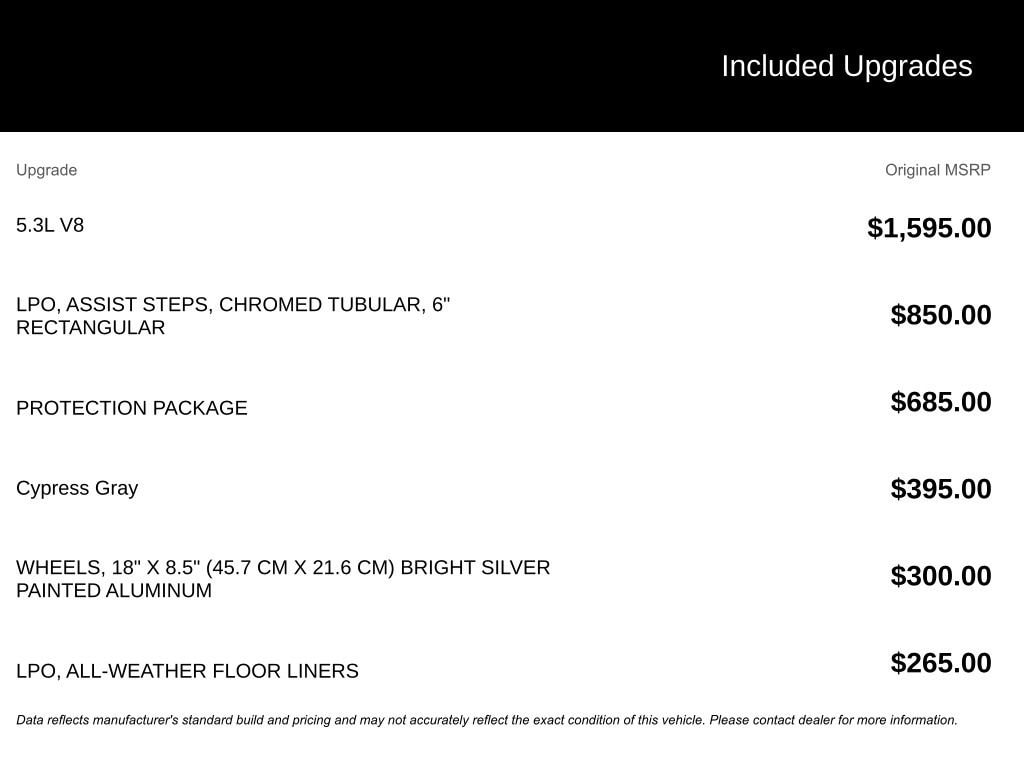
Task: Select the Cypress Gray upgrade
Action: coord(77,488)
